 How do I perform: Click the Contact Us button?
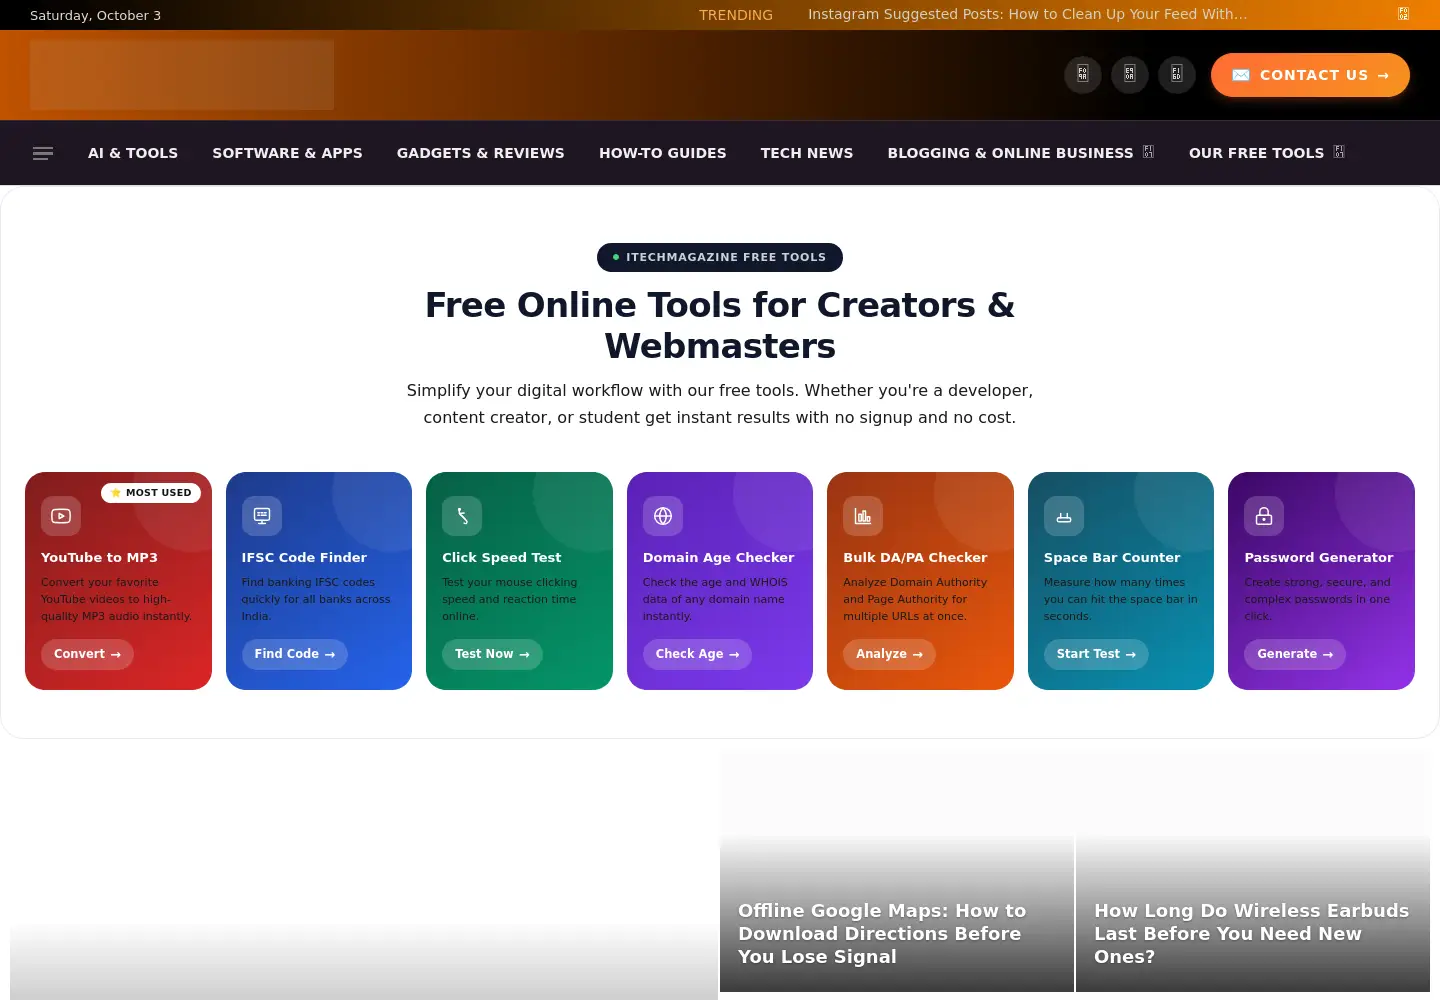tap(1310, 75)
